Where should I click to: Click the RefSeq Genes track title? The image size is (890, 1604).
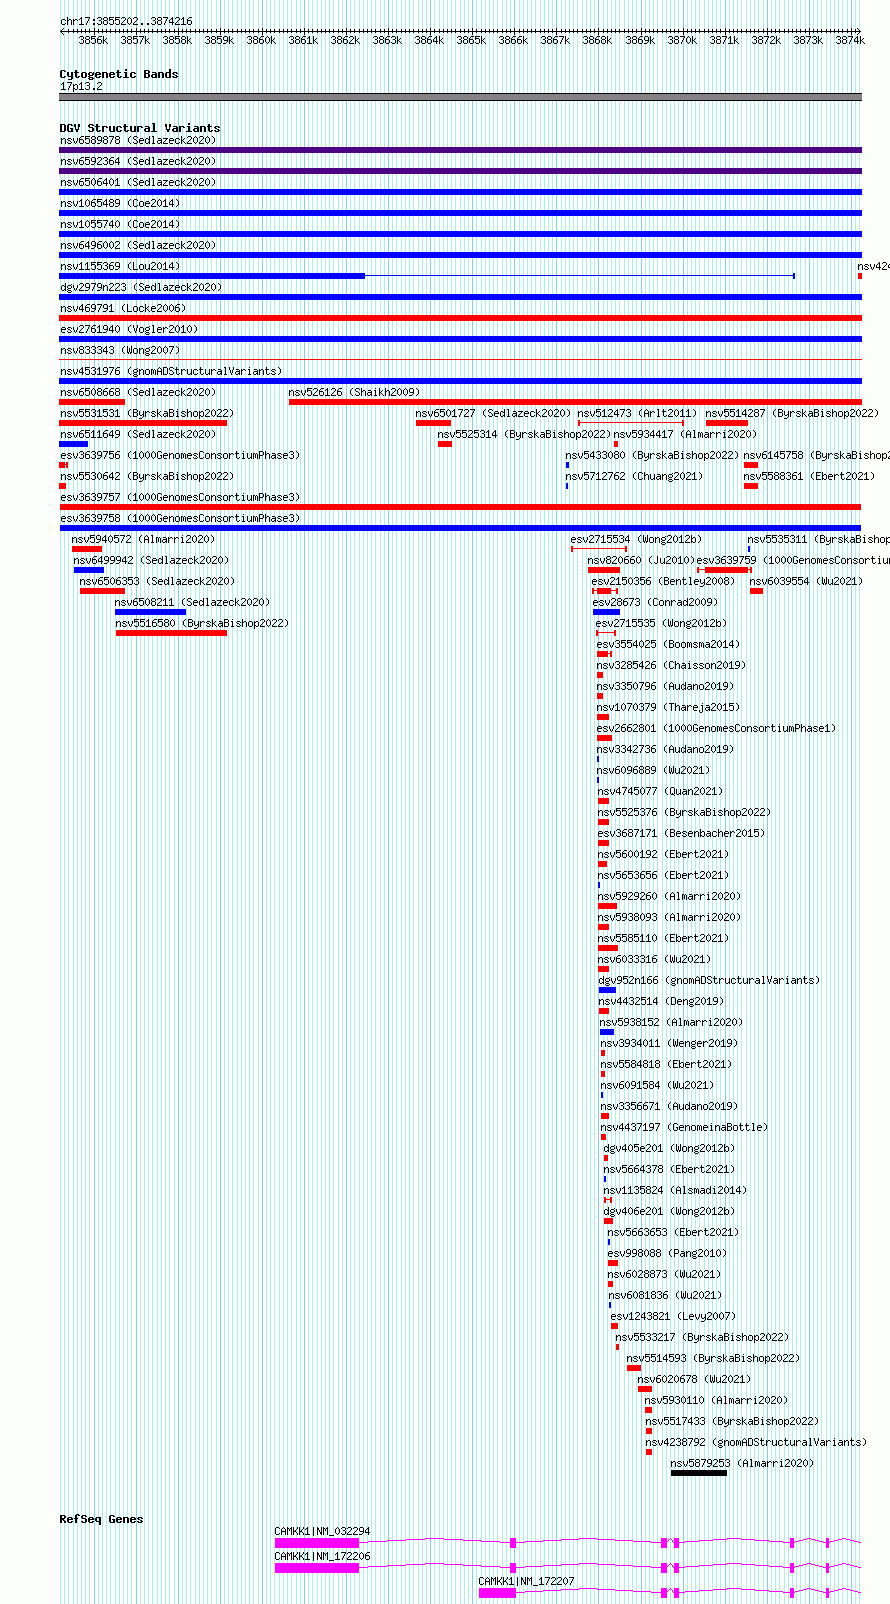tap(101, 1519)
